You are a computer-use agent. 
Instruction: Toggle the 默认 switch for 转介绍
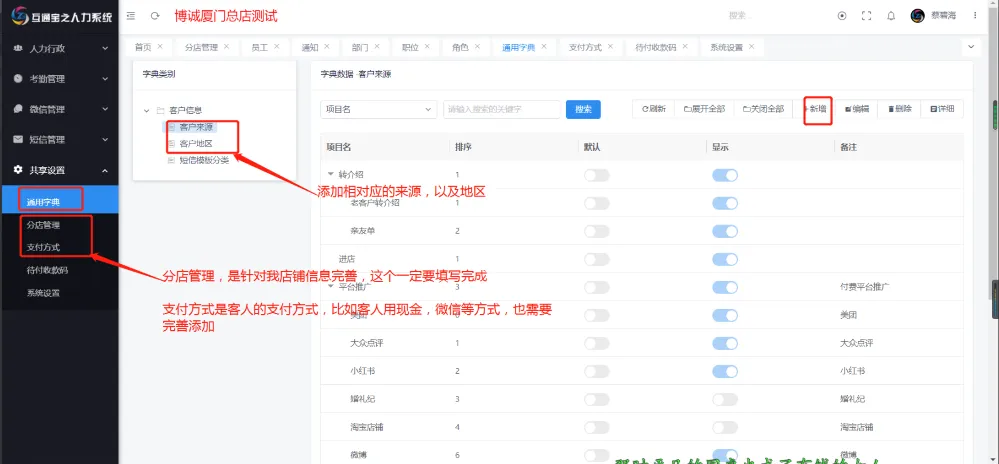pyautogui.click(x=596, y=175)
